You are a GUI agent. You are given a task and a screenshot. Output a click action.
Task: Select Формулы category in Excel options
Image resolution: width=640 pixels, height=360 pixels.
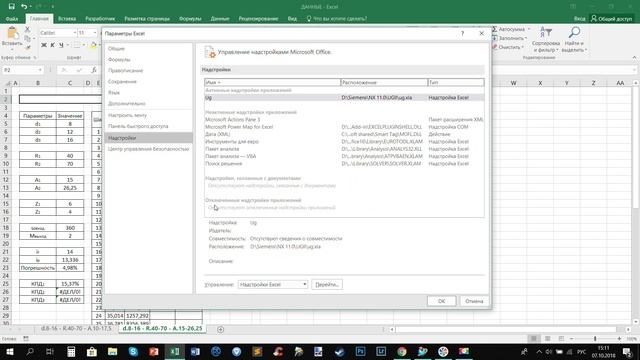(148, 60)
